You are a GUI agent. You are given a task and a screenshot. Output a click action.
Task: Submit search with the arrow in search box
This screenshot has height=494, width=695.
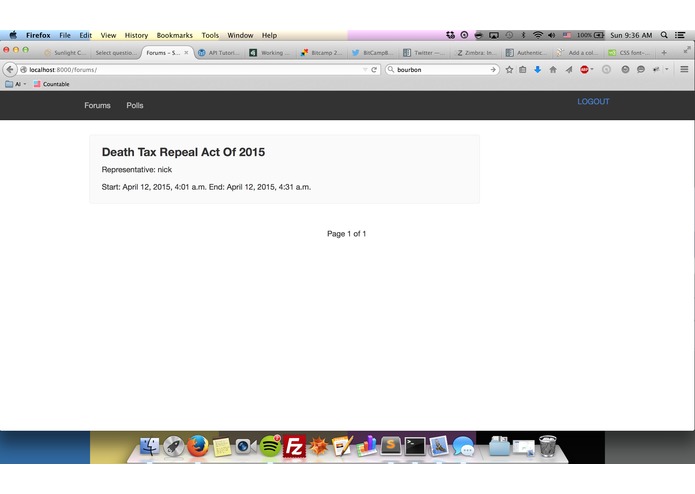click(493, 70)
